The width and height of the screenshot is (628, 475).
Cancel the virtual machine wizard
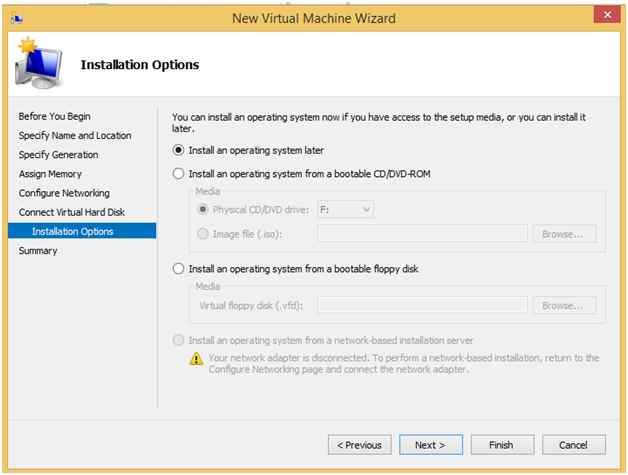(573, 444)
